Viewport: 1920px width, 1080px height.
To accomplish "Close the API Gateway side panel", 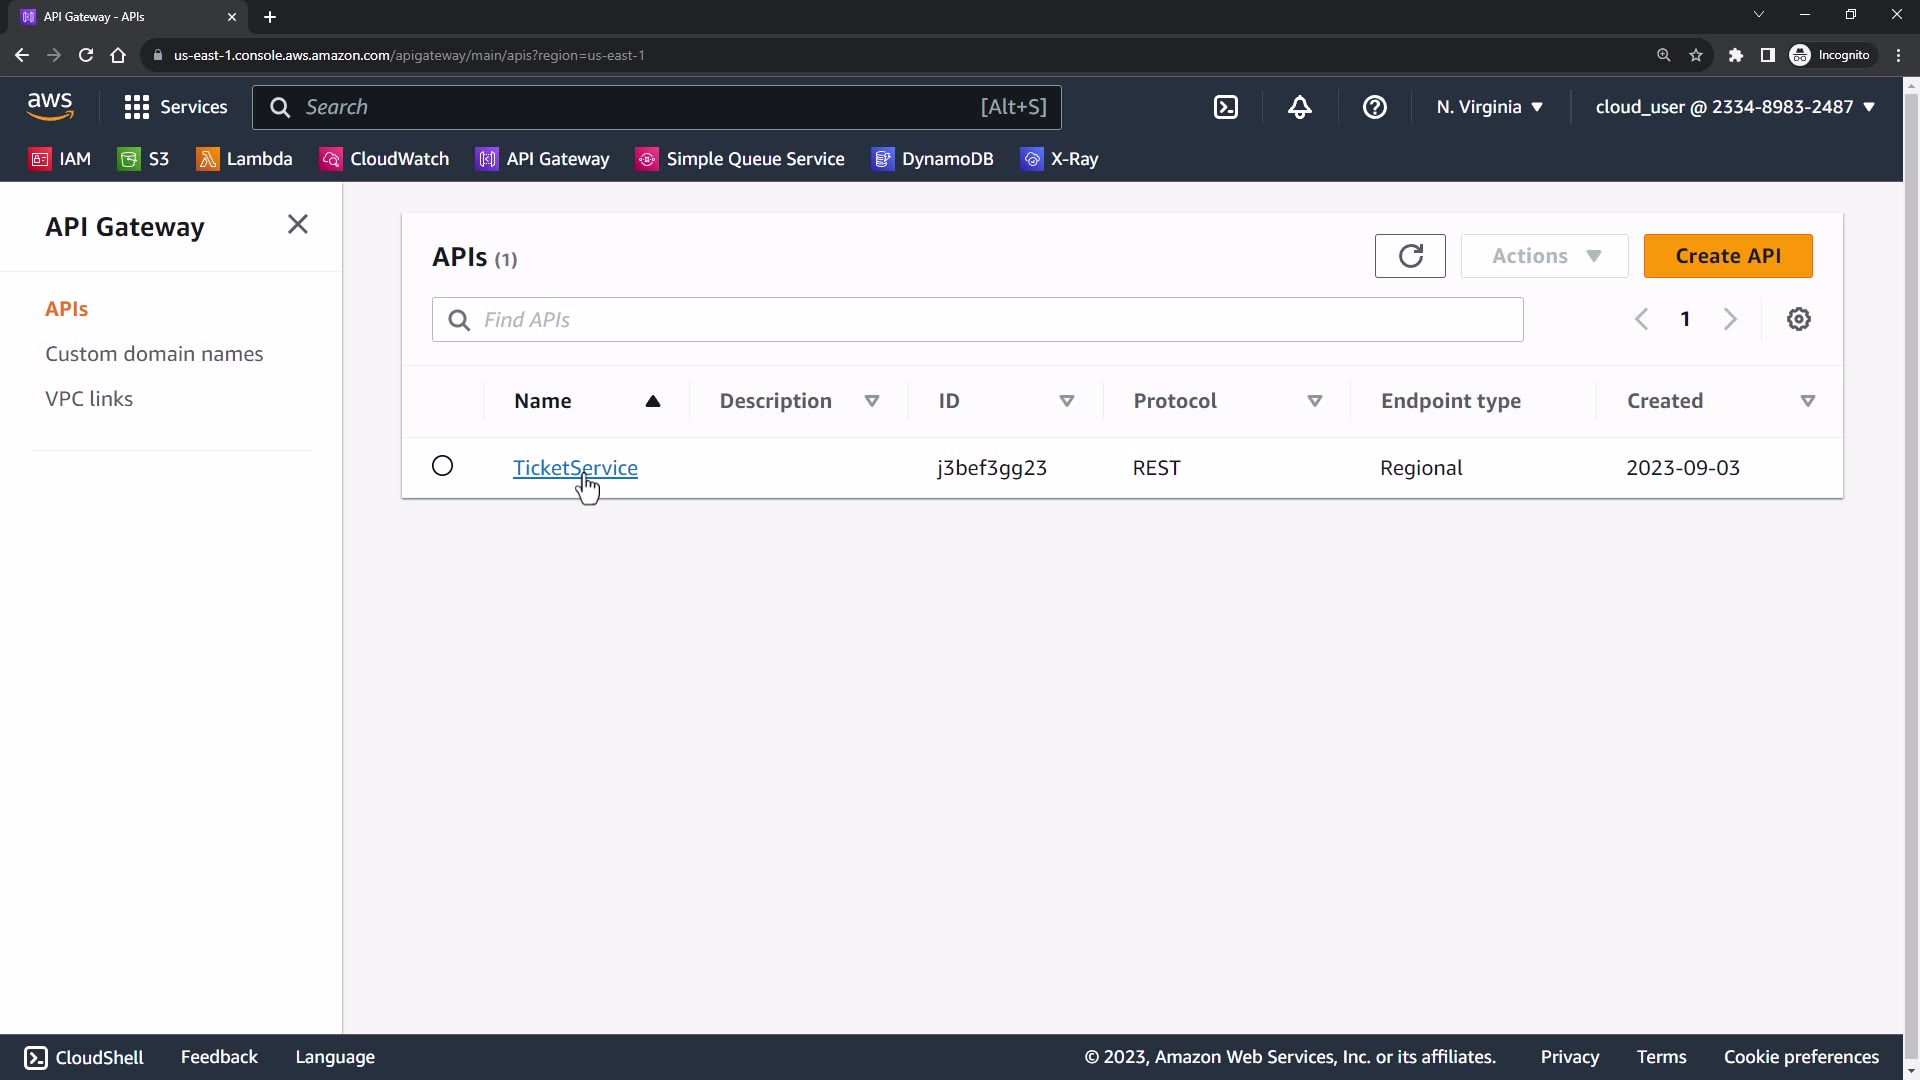I will click(x=298, y=224).
